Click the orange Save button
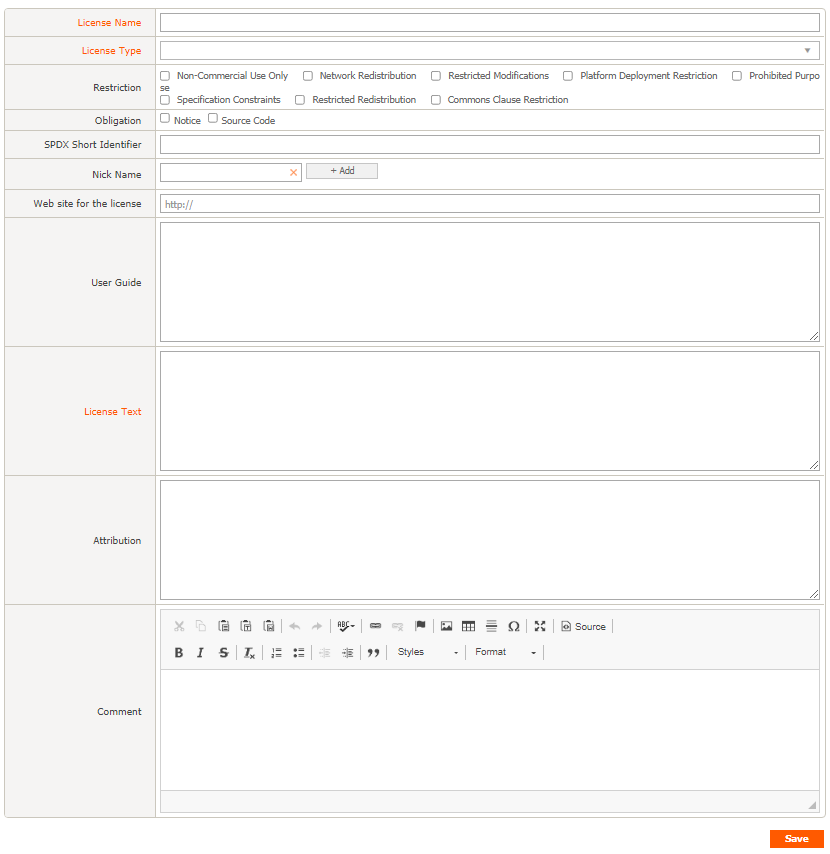This screenshot has height=854, width=830. pyautogui.click(x=796, y=839)
